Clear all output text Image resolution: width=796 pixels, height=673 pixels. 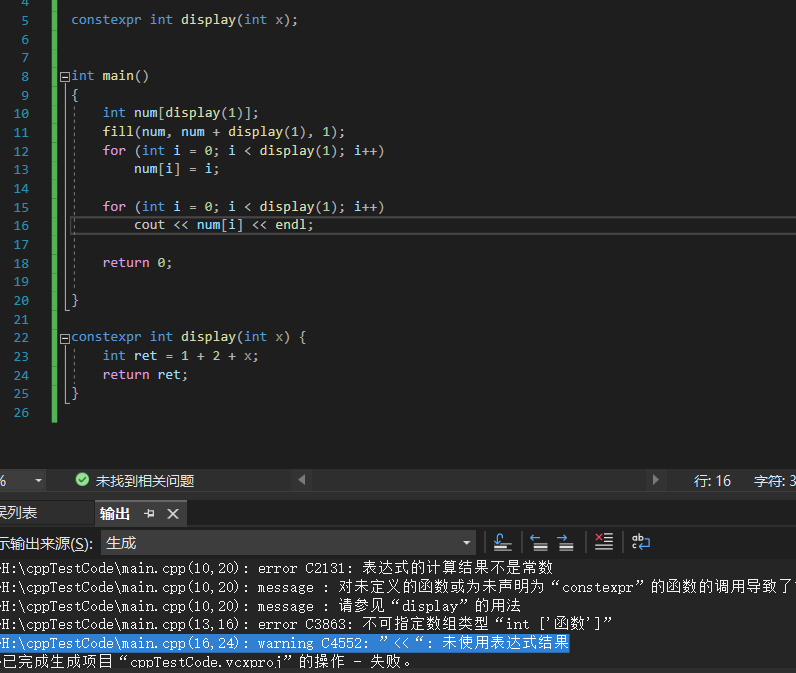[603, 542]
